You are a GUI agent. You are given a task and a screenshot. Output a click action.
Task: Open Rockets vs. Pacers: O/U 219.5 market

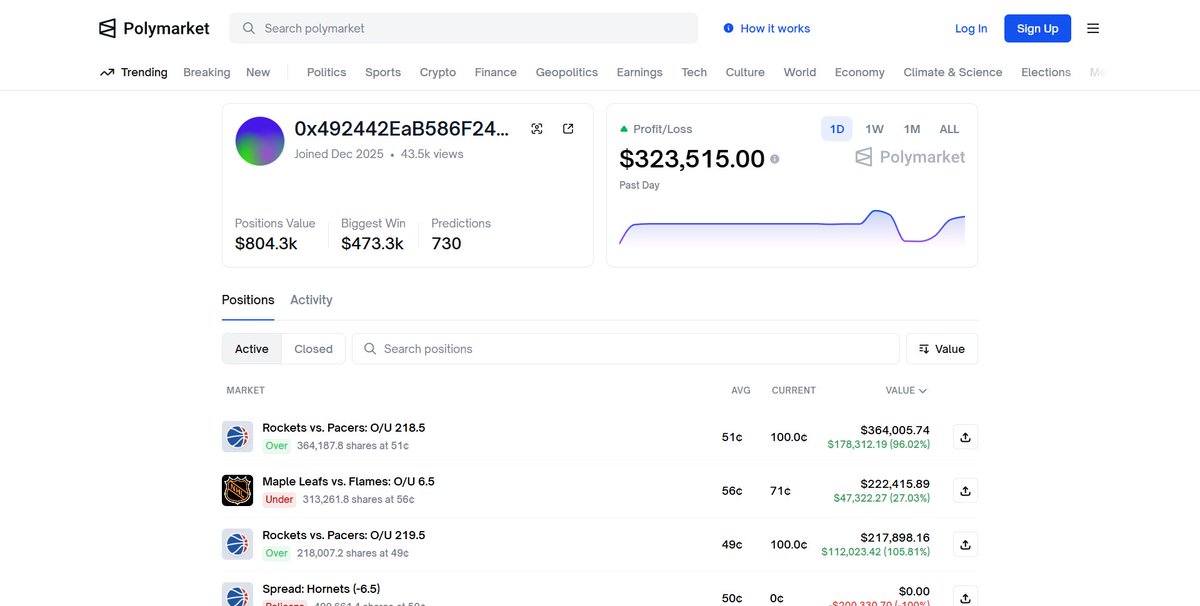[344, 535]
